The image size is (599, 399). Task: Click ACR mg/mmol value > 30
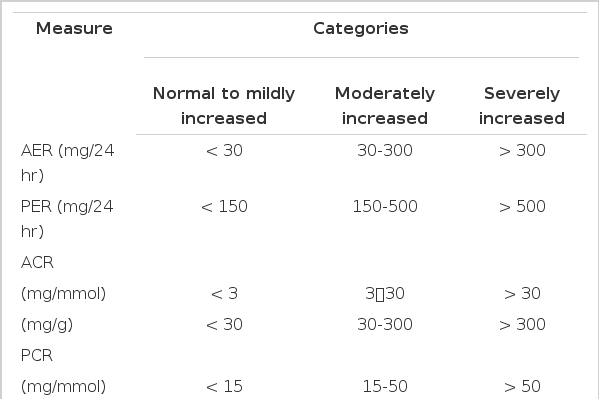522,294
